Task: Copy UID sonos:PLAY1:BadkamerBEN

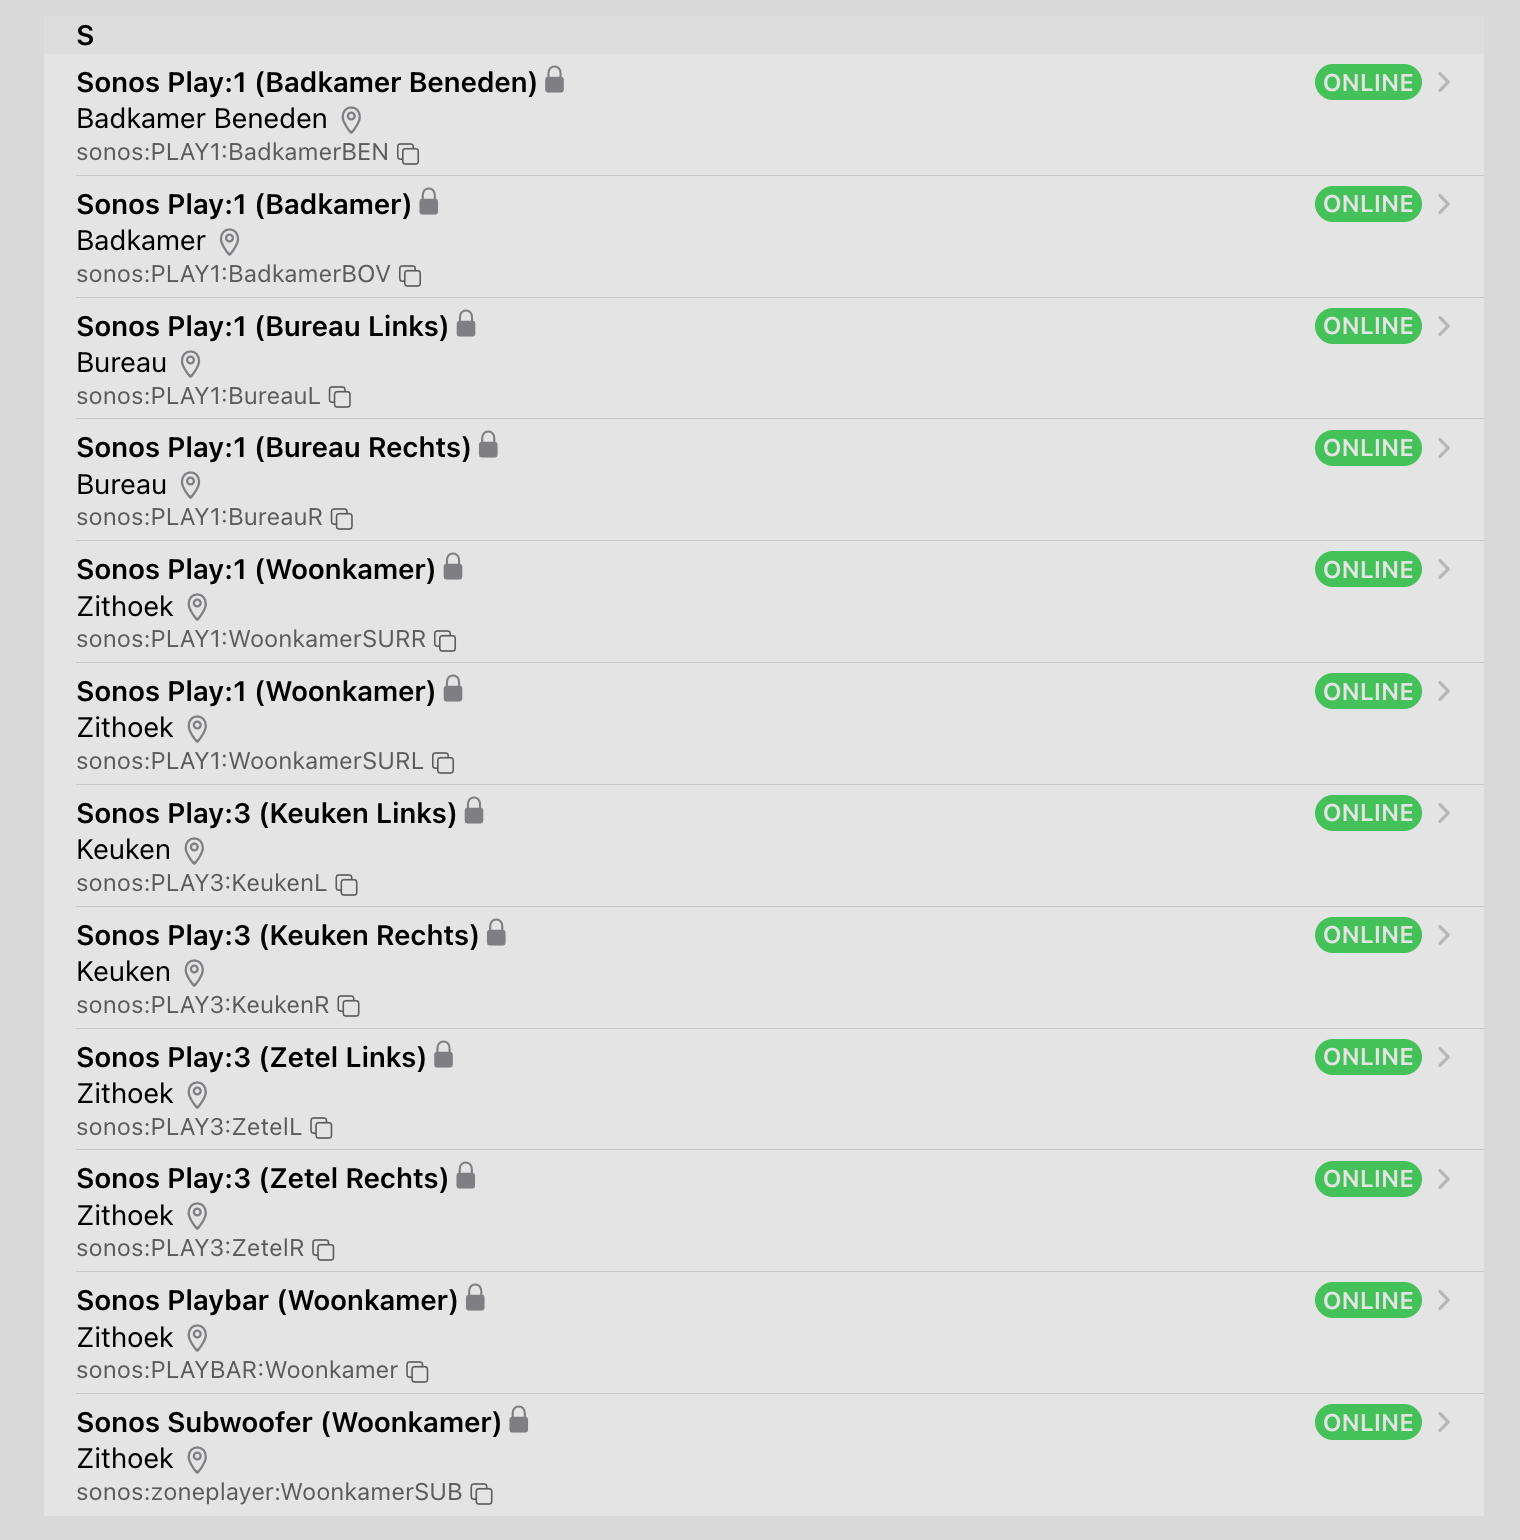Action: 408,153
